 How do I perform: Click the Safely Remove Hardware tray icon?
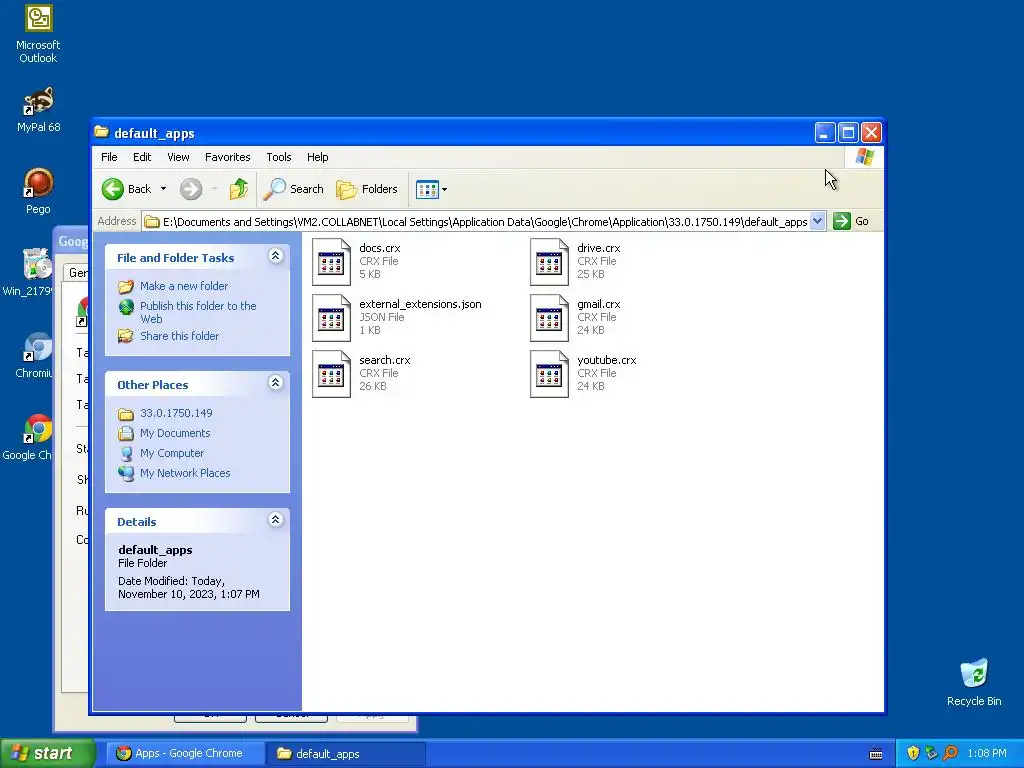click(931, 754)
